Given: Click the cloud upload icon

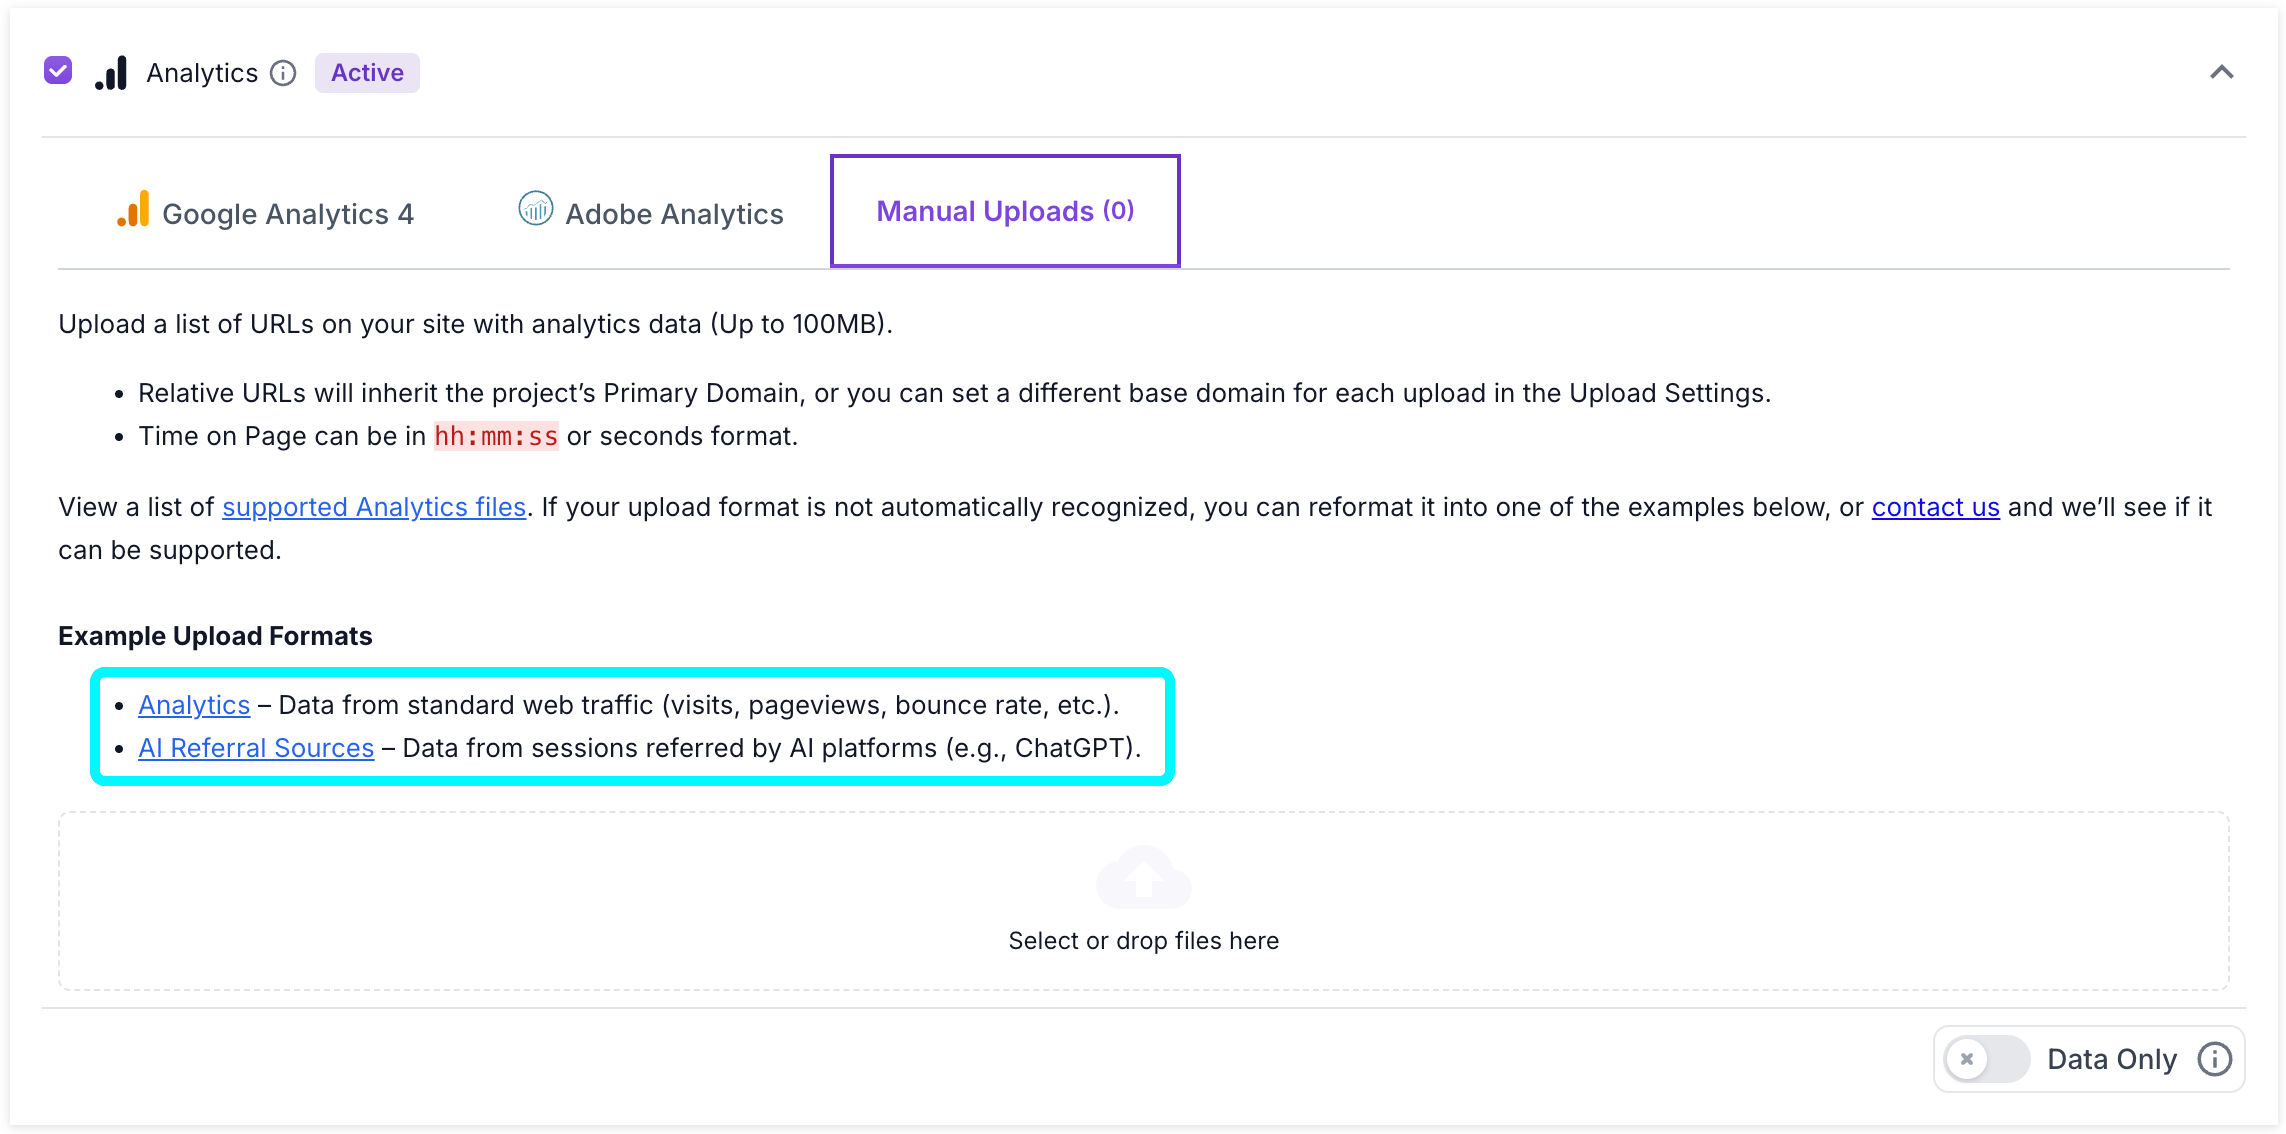Looking at the screenshot, I should point(1143,878).
